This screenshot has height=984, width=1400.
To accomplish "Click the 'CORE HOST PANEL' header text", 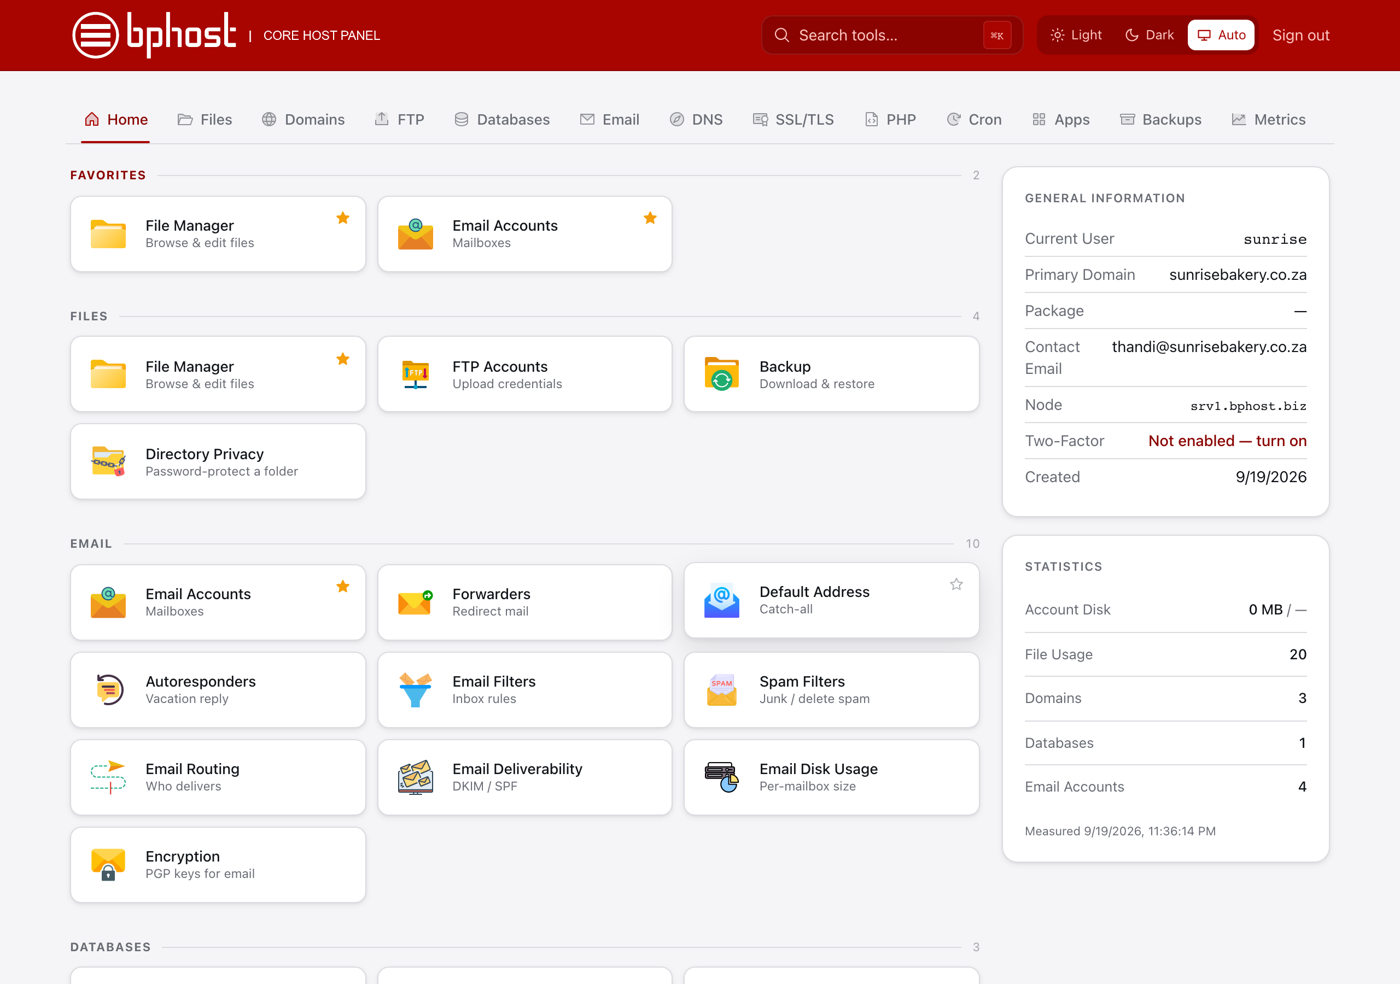I will coord(321,35).
